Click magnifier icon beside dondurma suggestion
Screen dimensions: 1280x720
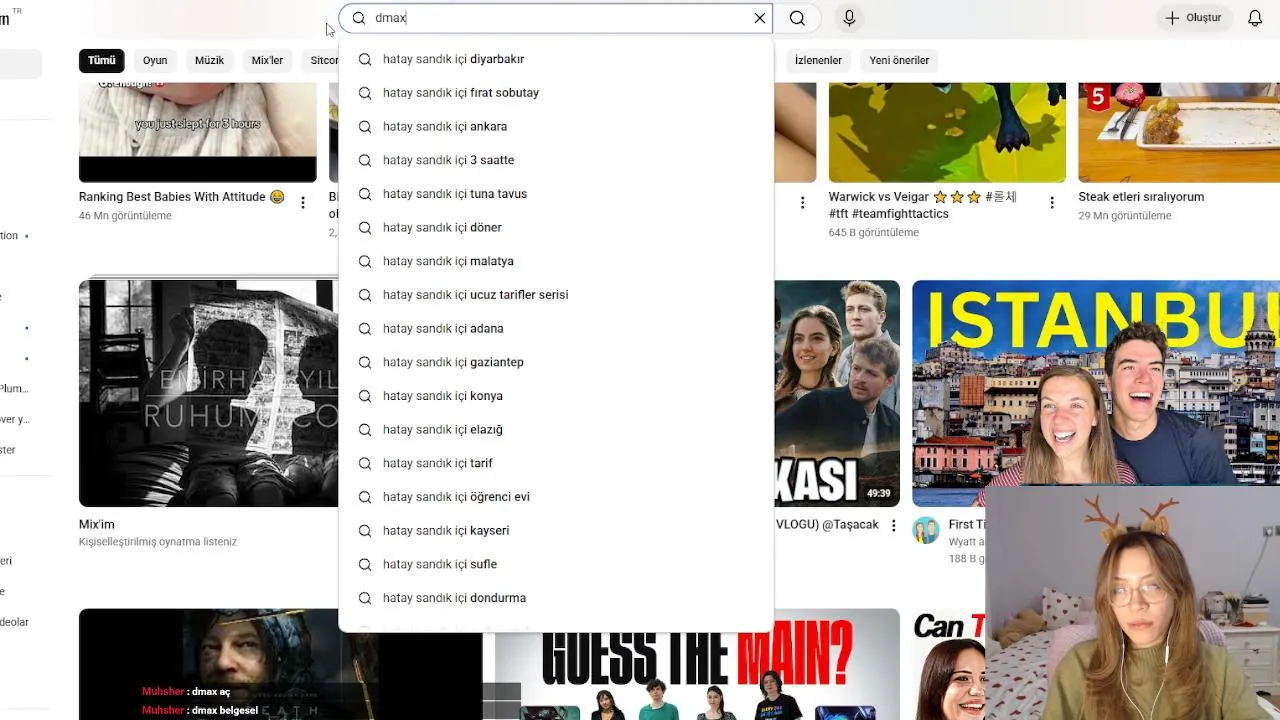[x=365, y=598]
